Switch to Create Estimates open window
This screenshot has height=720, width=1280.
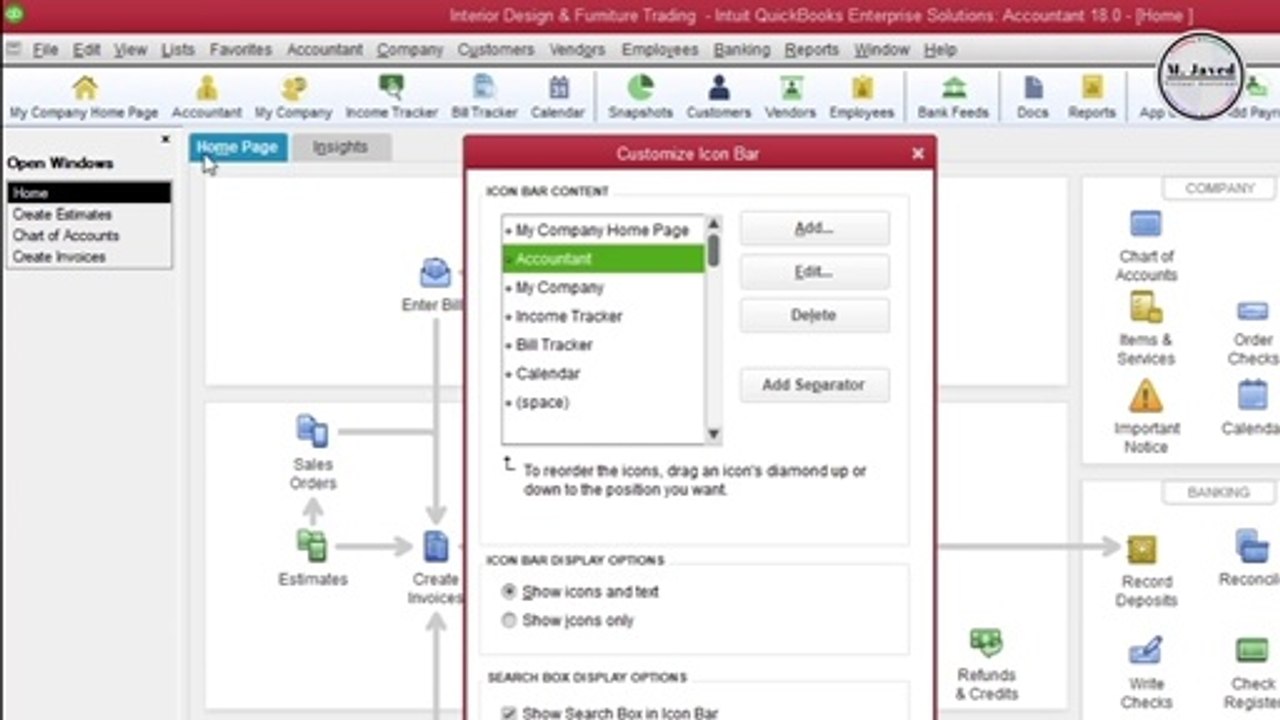tap(89, 214)
